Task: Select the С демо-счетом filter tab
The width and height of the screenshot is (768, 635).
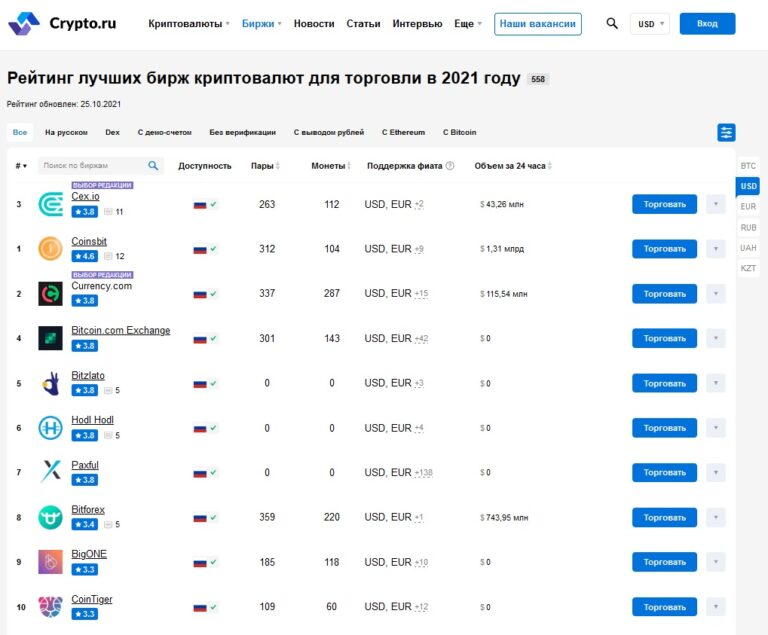Action: point(165,132)
